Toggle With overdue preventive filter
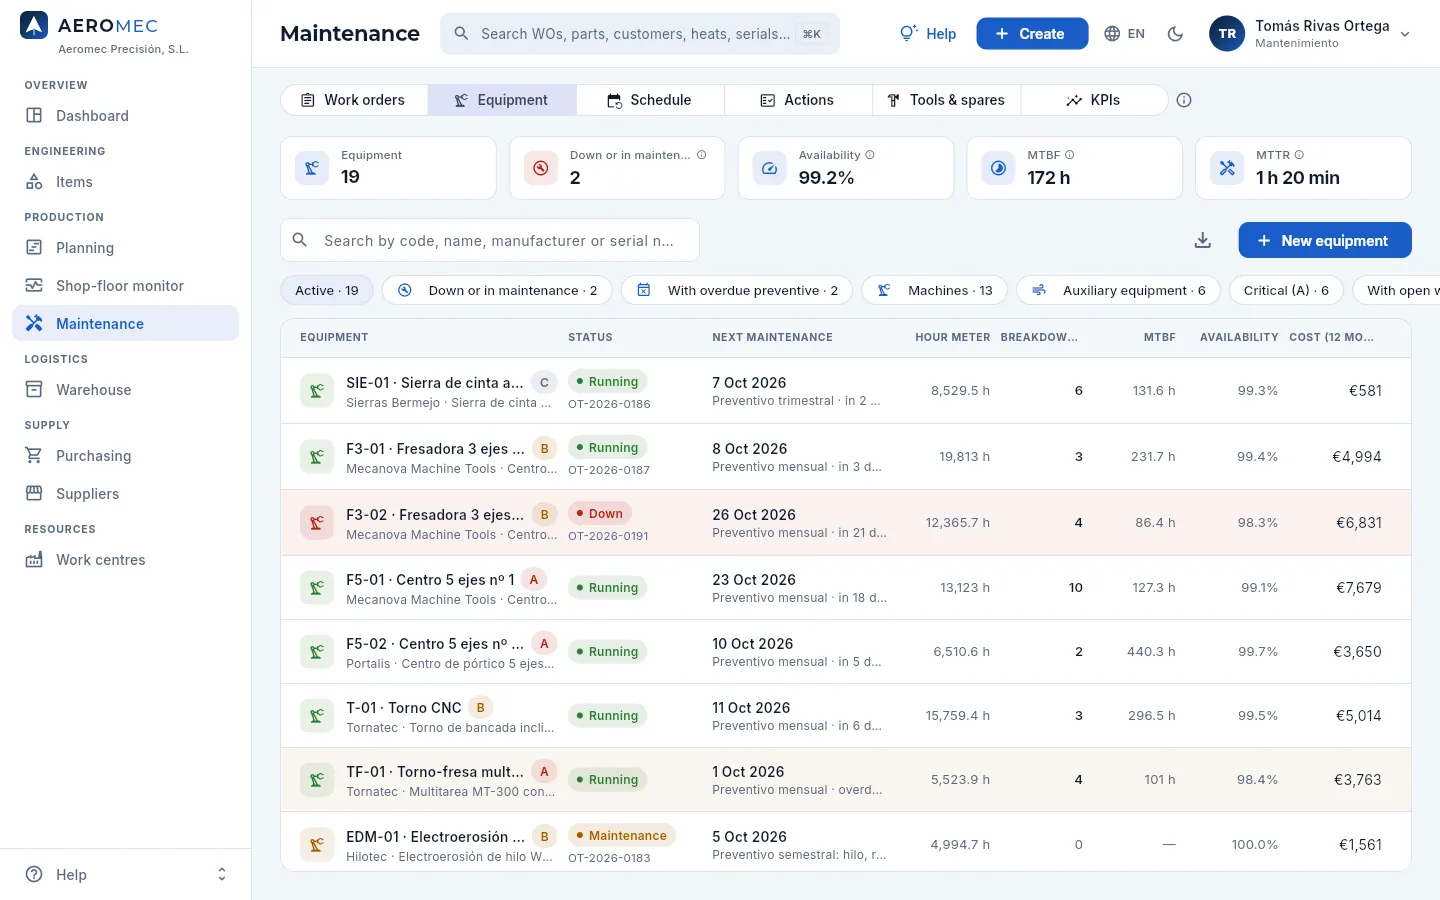Image resolution: width=1440 pixels, height=900 pixels. [x=737, y=290]
